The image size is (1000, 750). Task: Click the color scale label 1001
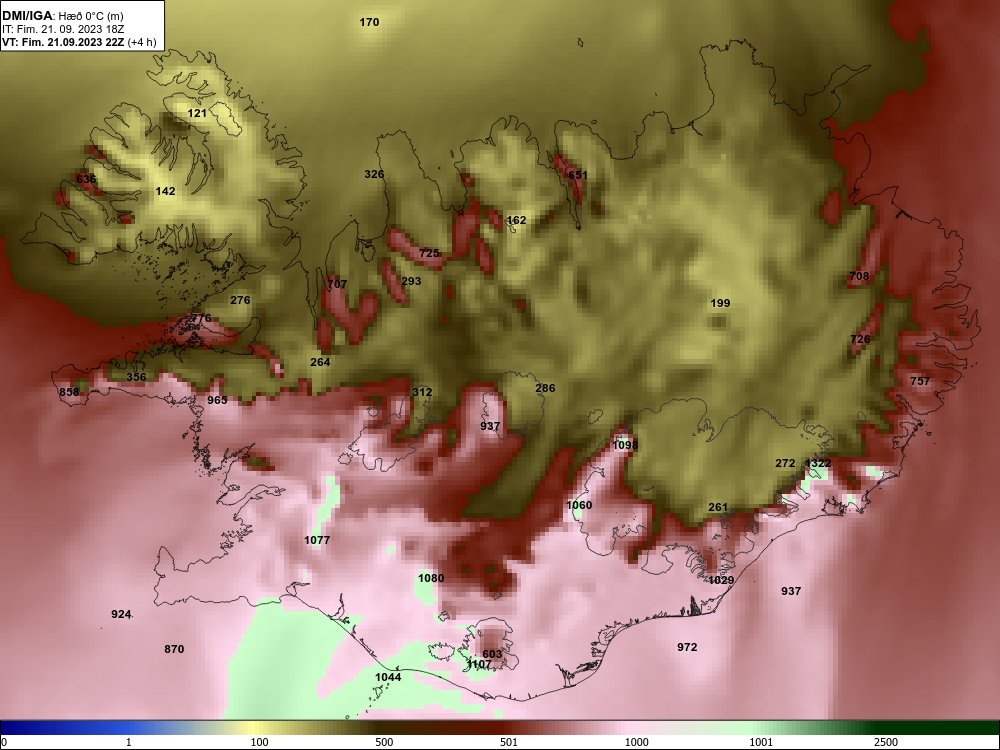pyautogui.click(x=761, y=742)
